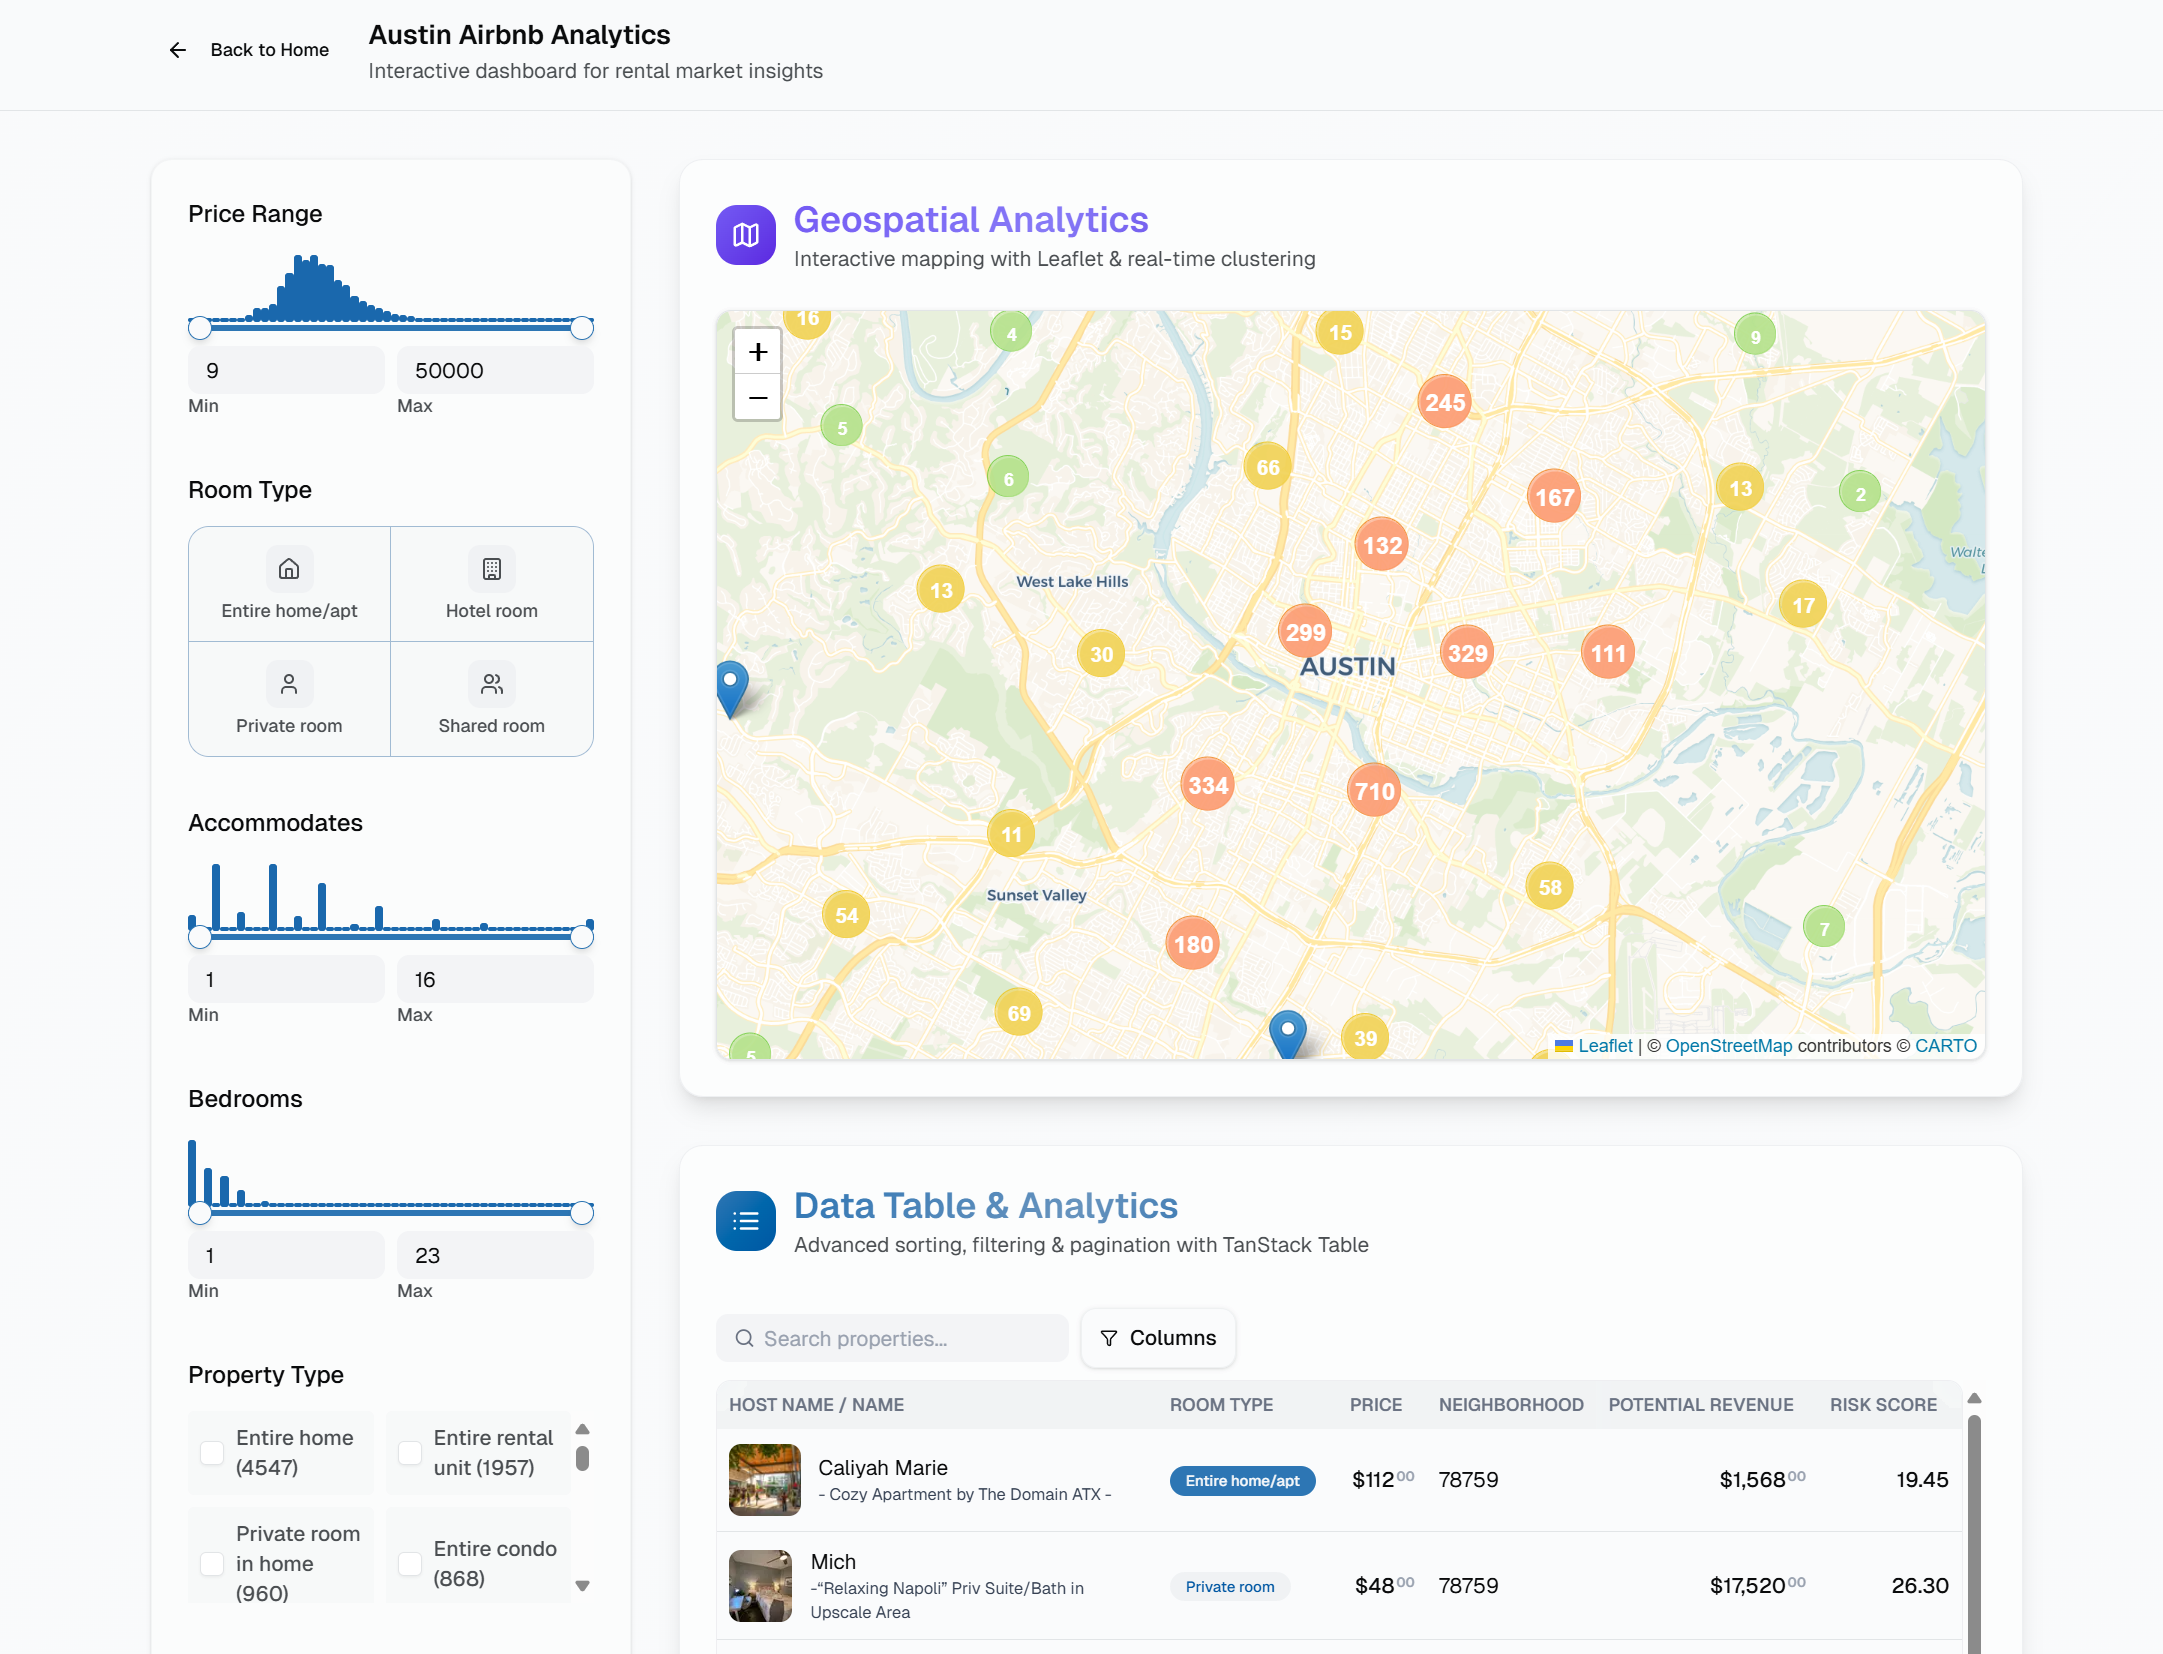
Task: Click the Entire home/apt badge for Caliyah Marie
Action: (1242, 1480)
